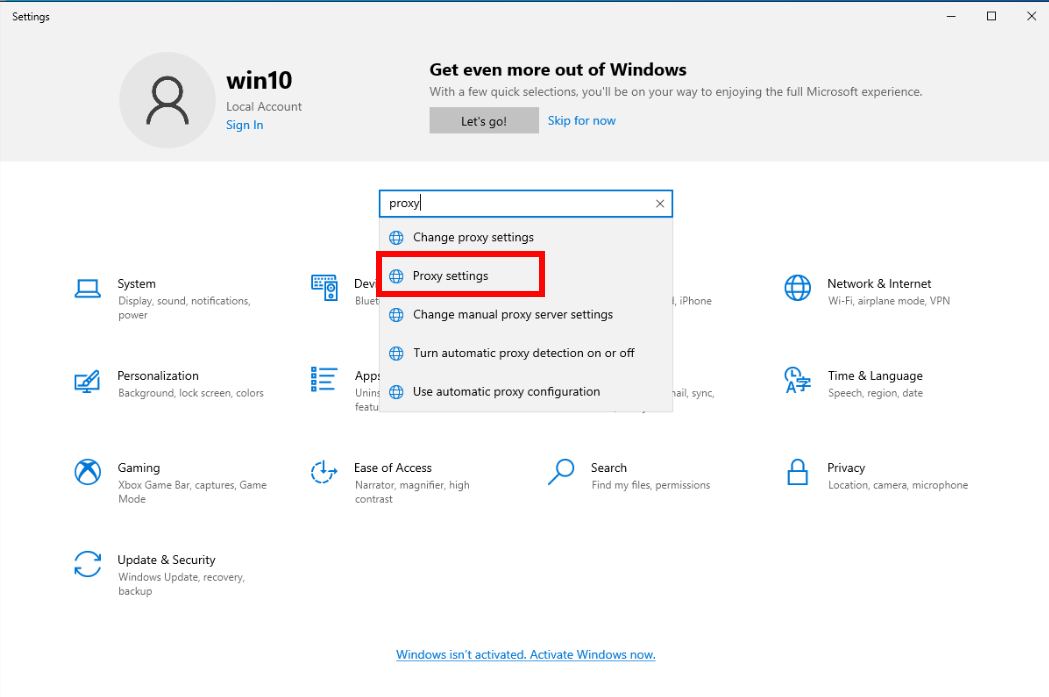
Task: Click the Local Account label
Action: tap(264, 106)
